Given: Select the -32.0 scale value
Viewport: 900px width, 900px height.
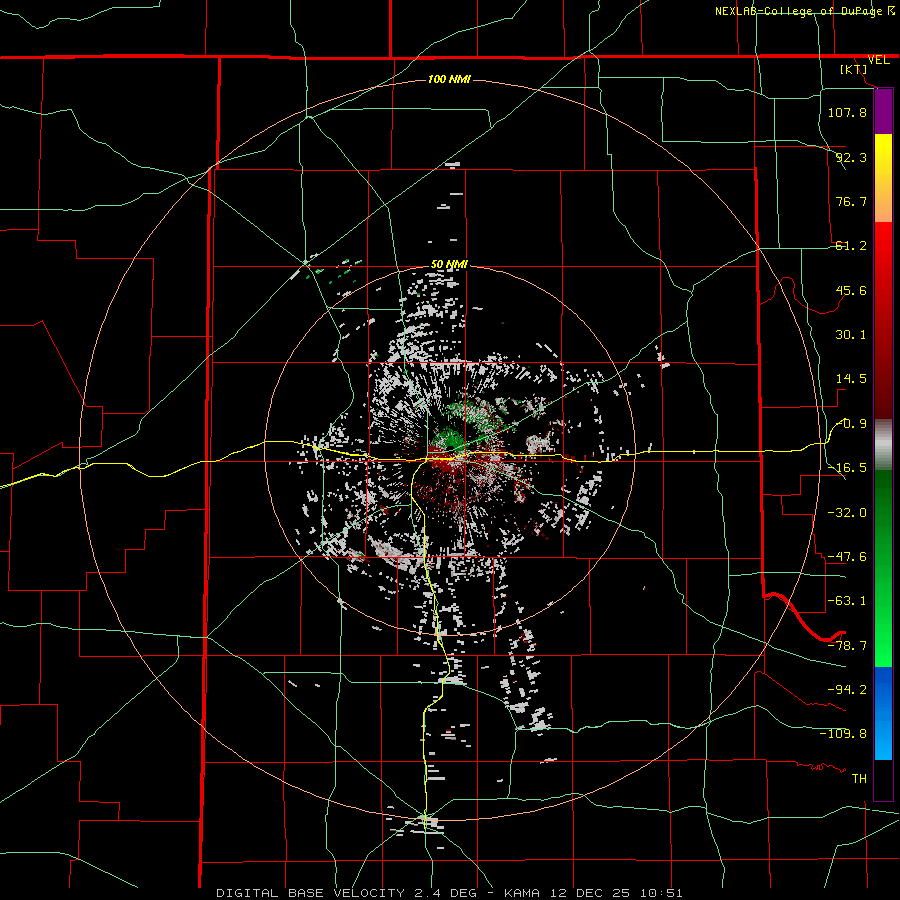Looking at the screenshot, I should tap(847, 513).
